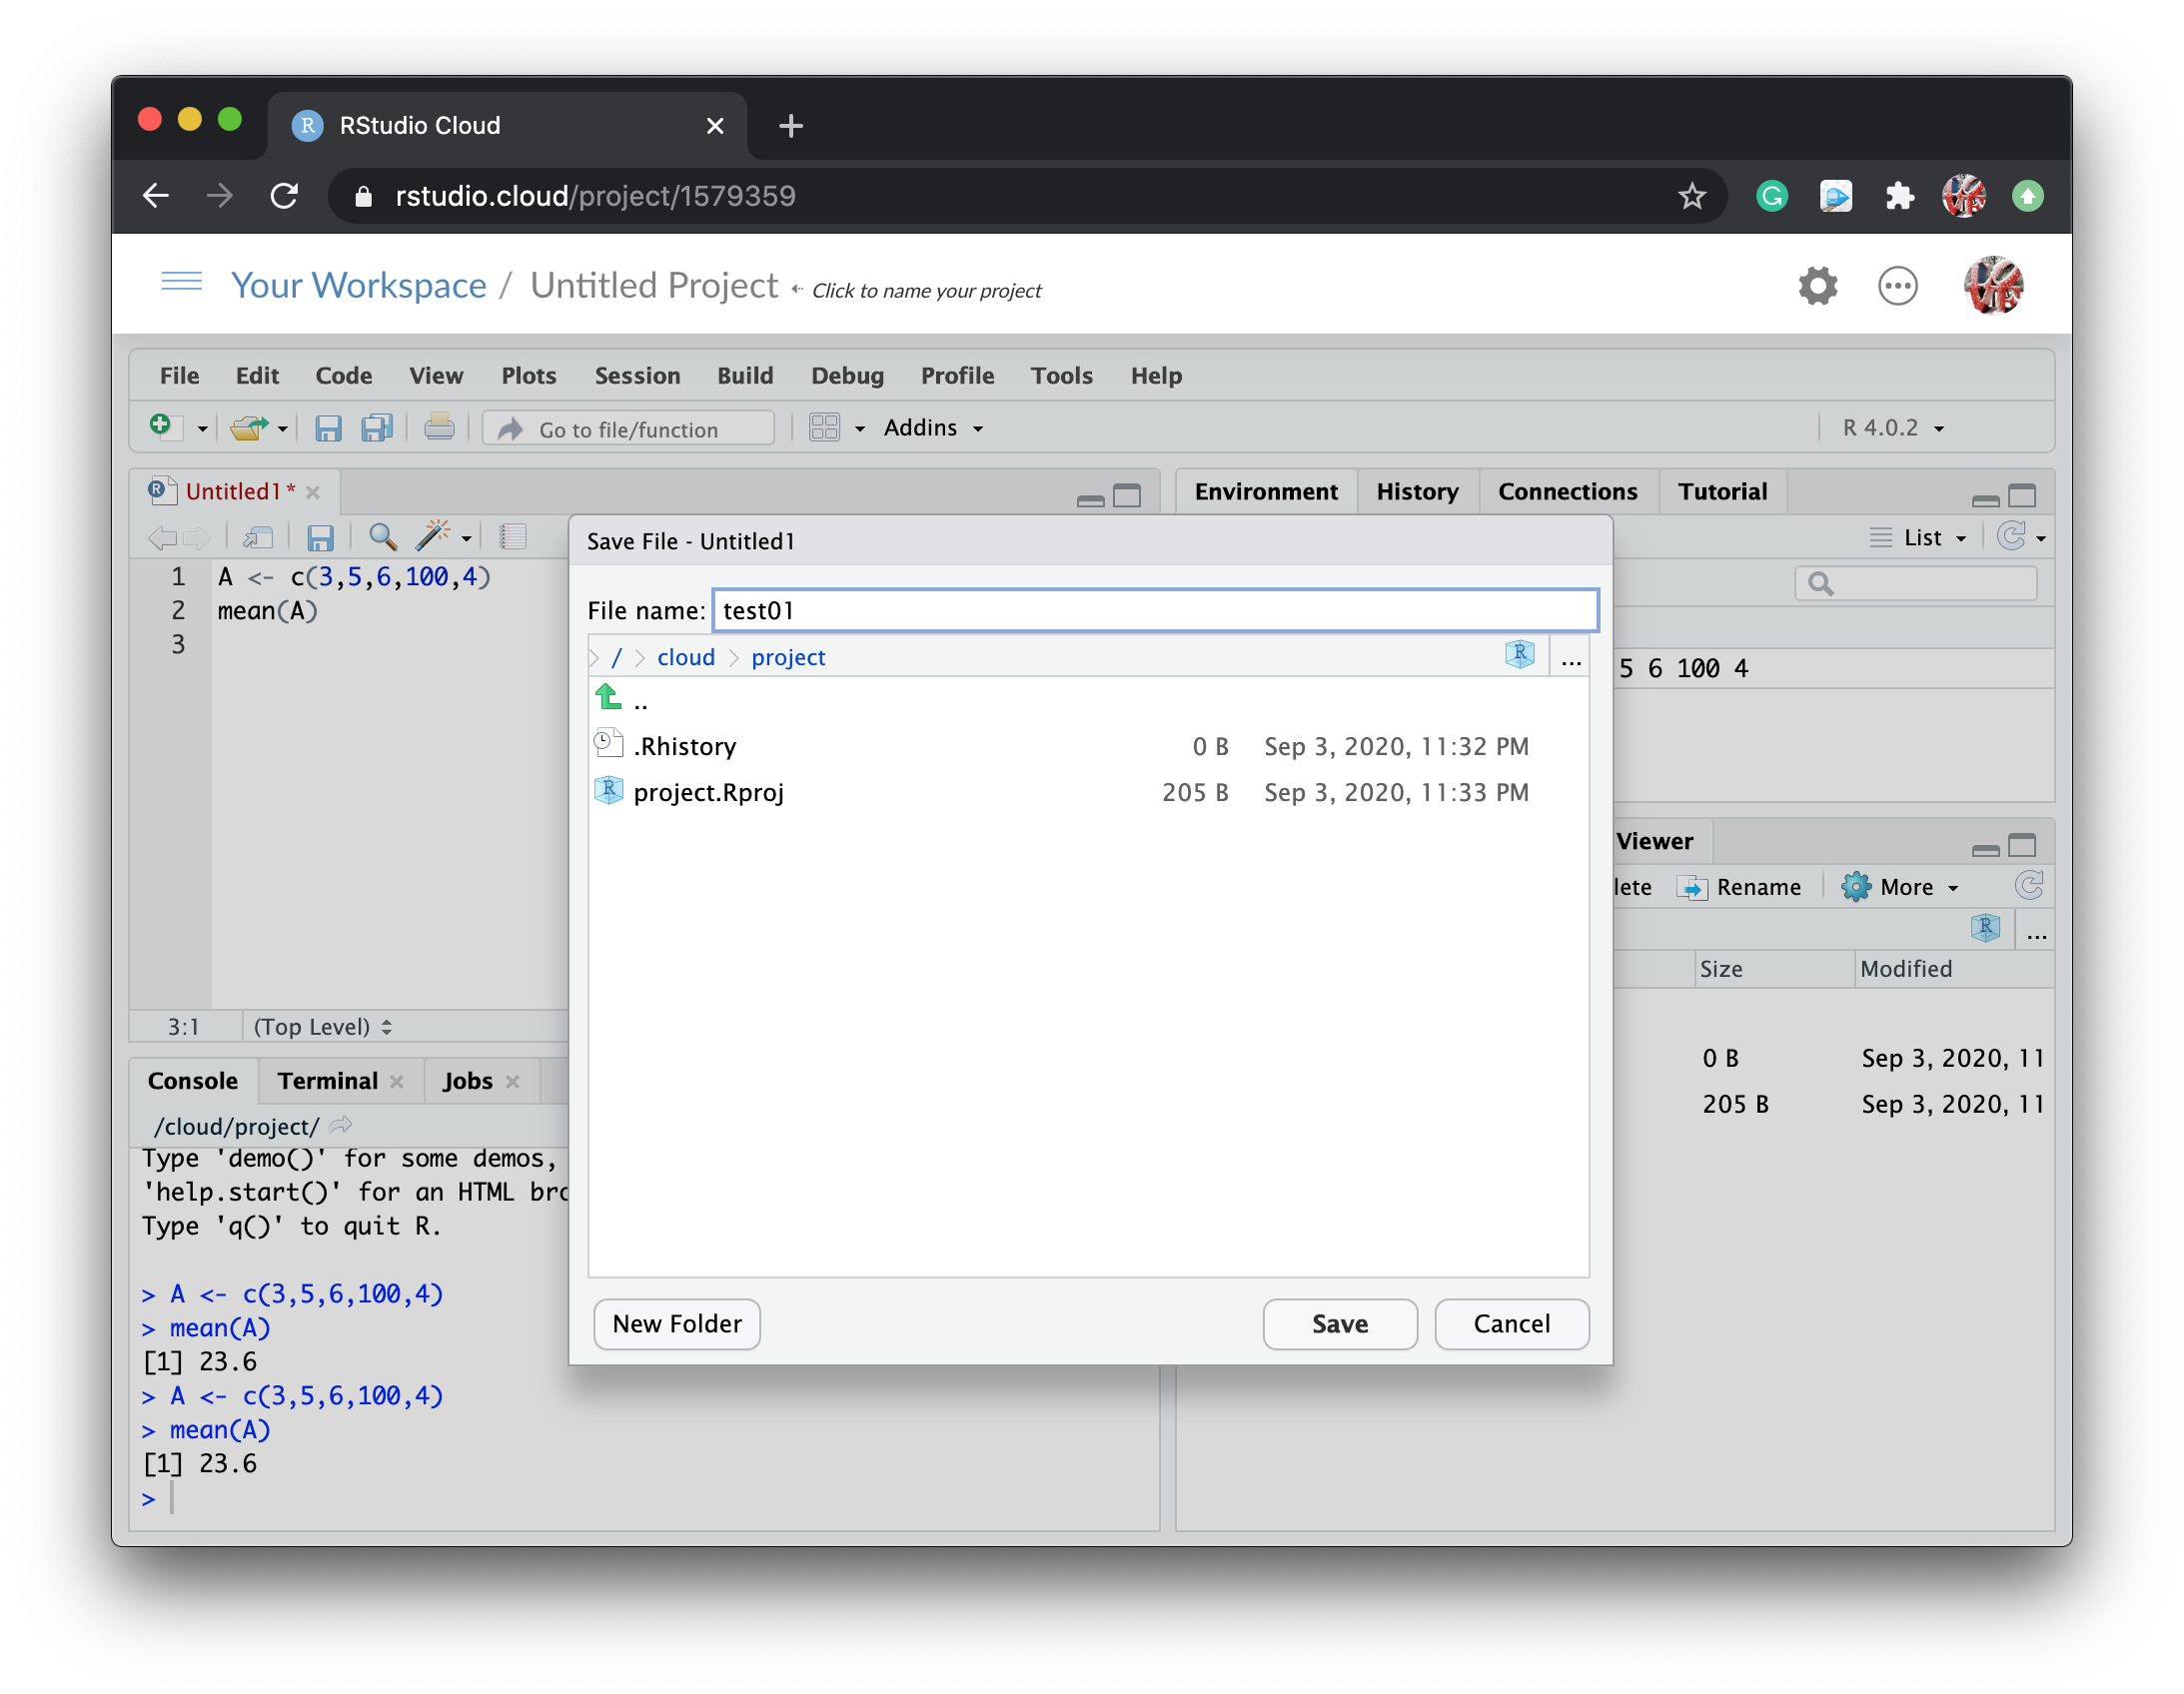Bookmark page with the star icon
The height and width of the screenshot is (1694, 2184).
click(x=1691, y=196)
